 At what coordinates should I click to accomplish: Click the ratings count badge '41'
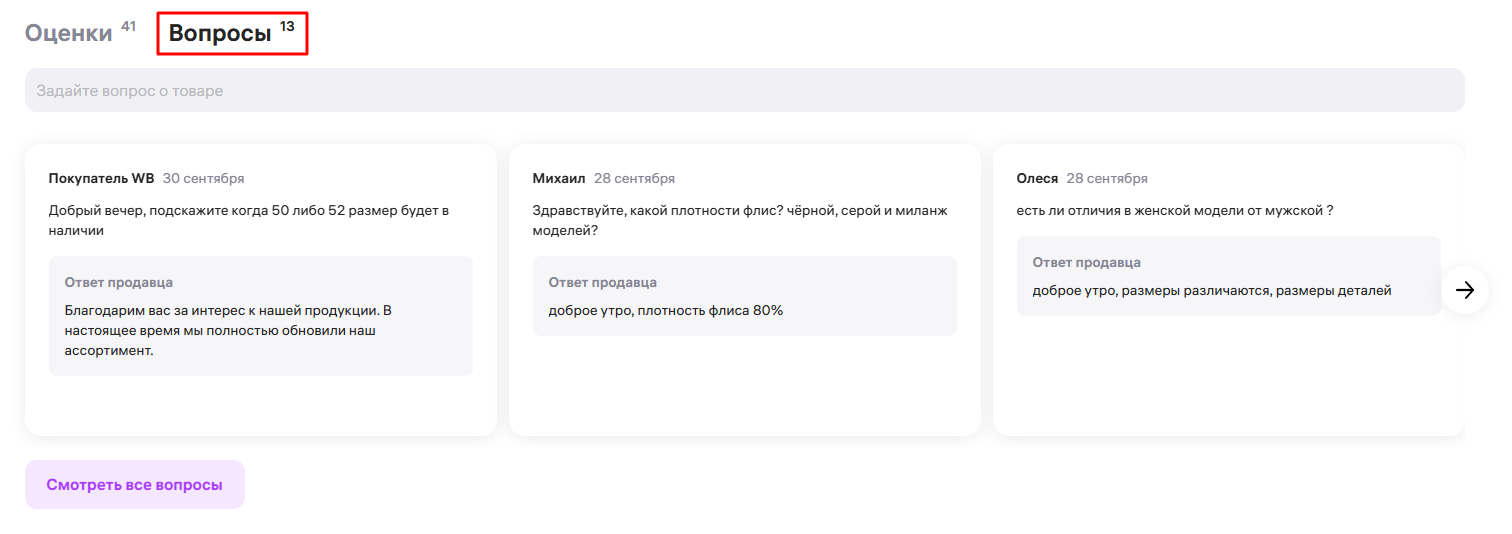(128, 26)
